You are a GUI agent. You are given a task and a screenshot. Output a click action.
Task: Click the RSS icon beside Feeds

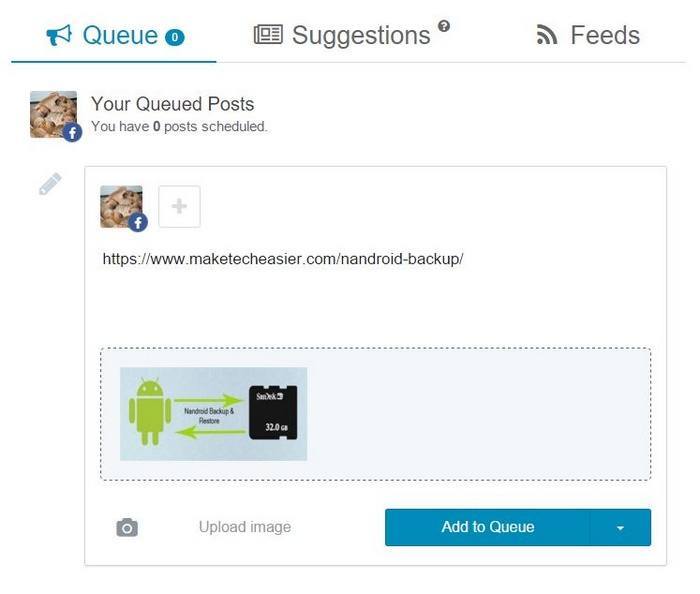click(547, 36)
